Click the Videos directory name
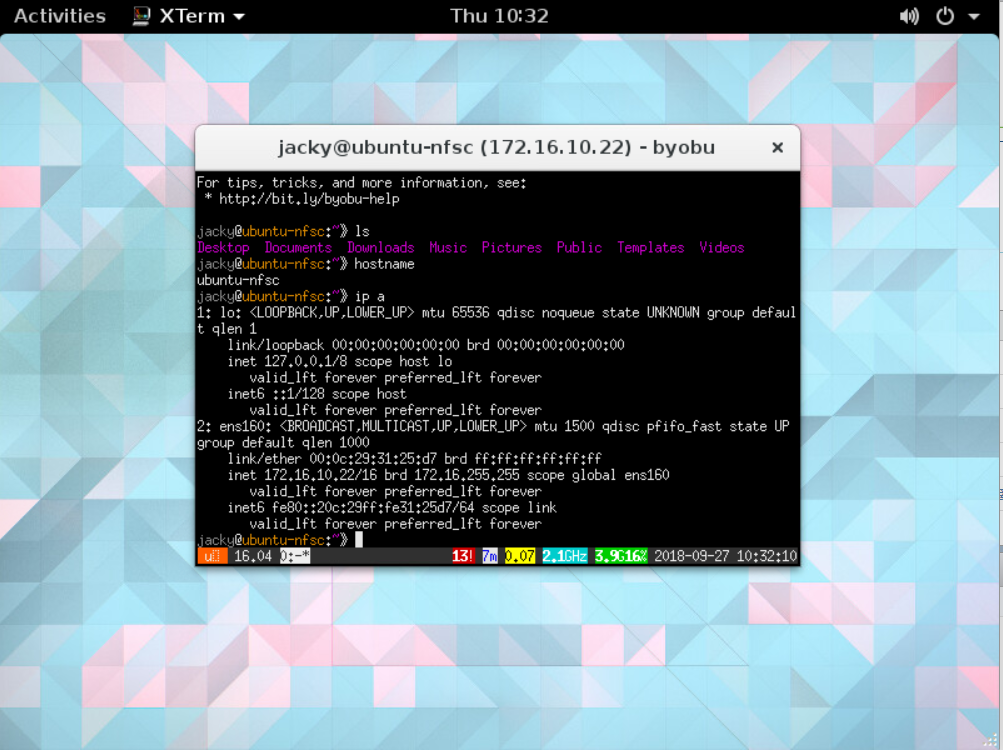Screen dimensions: 1003x750 (722, 248)
